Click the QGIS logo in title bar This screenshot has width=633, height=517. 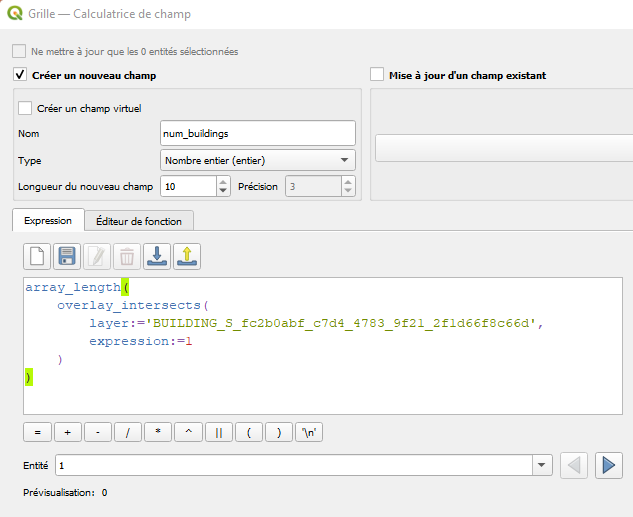click(x=14, y=14)
